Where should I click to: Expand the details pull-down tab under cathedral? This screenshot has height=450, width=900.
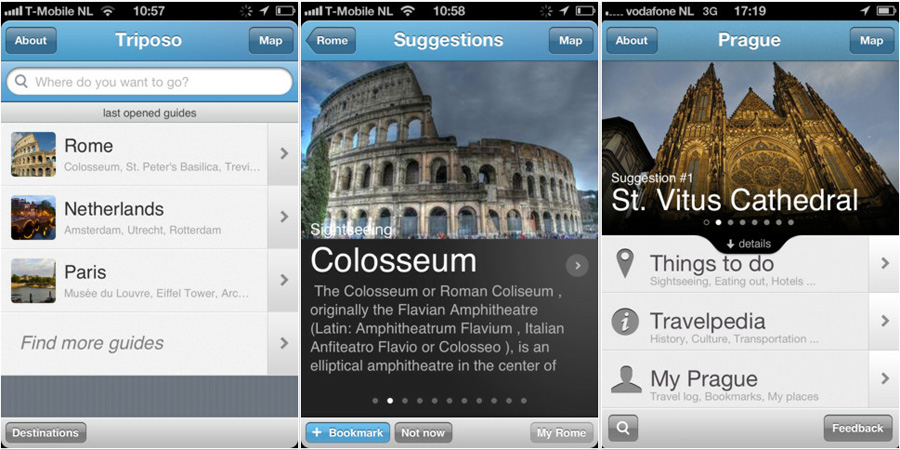(x=748, y=244)
